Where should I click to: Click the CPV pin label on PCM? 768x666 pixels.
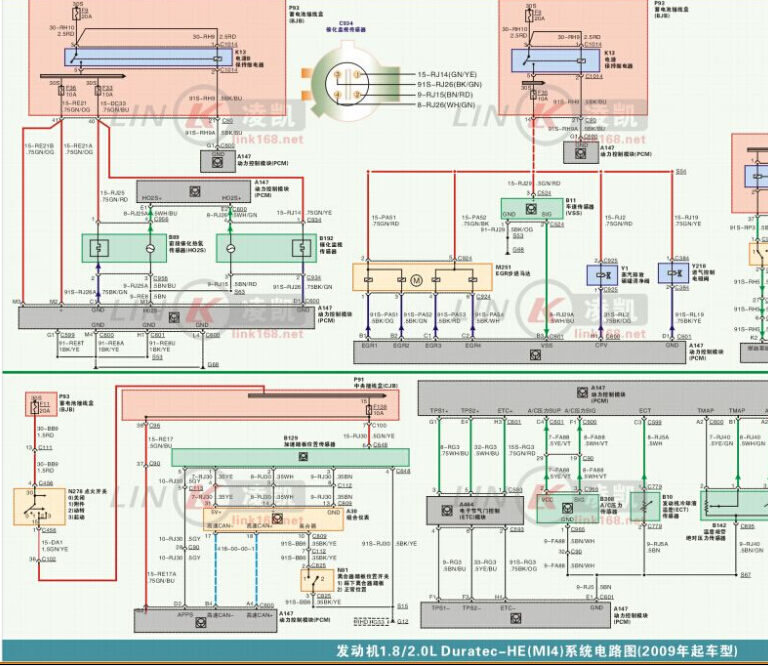coord(601,346)
